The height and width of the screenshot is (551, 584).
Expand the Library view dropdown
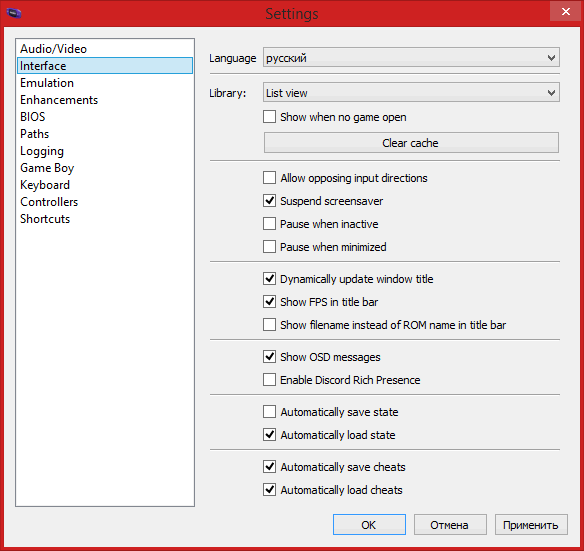coord(411,92)
